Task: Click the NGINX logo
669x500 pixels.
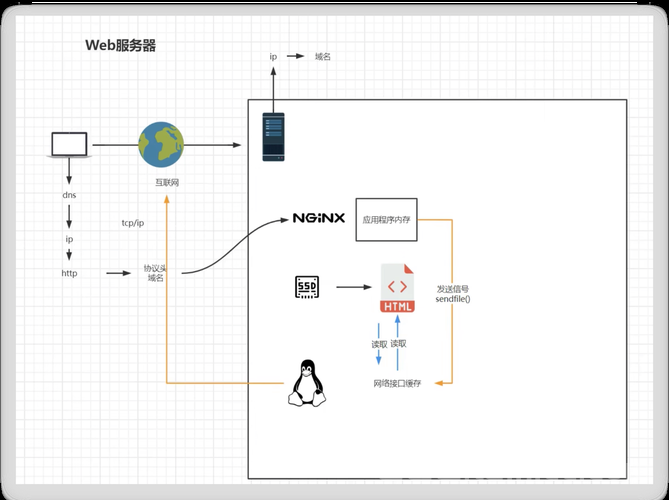Action: 319,218
